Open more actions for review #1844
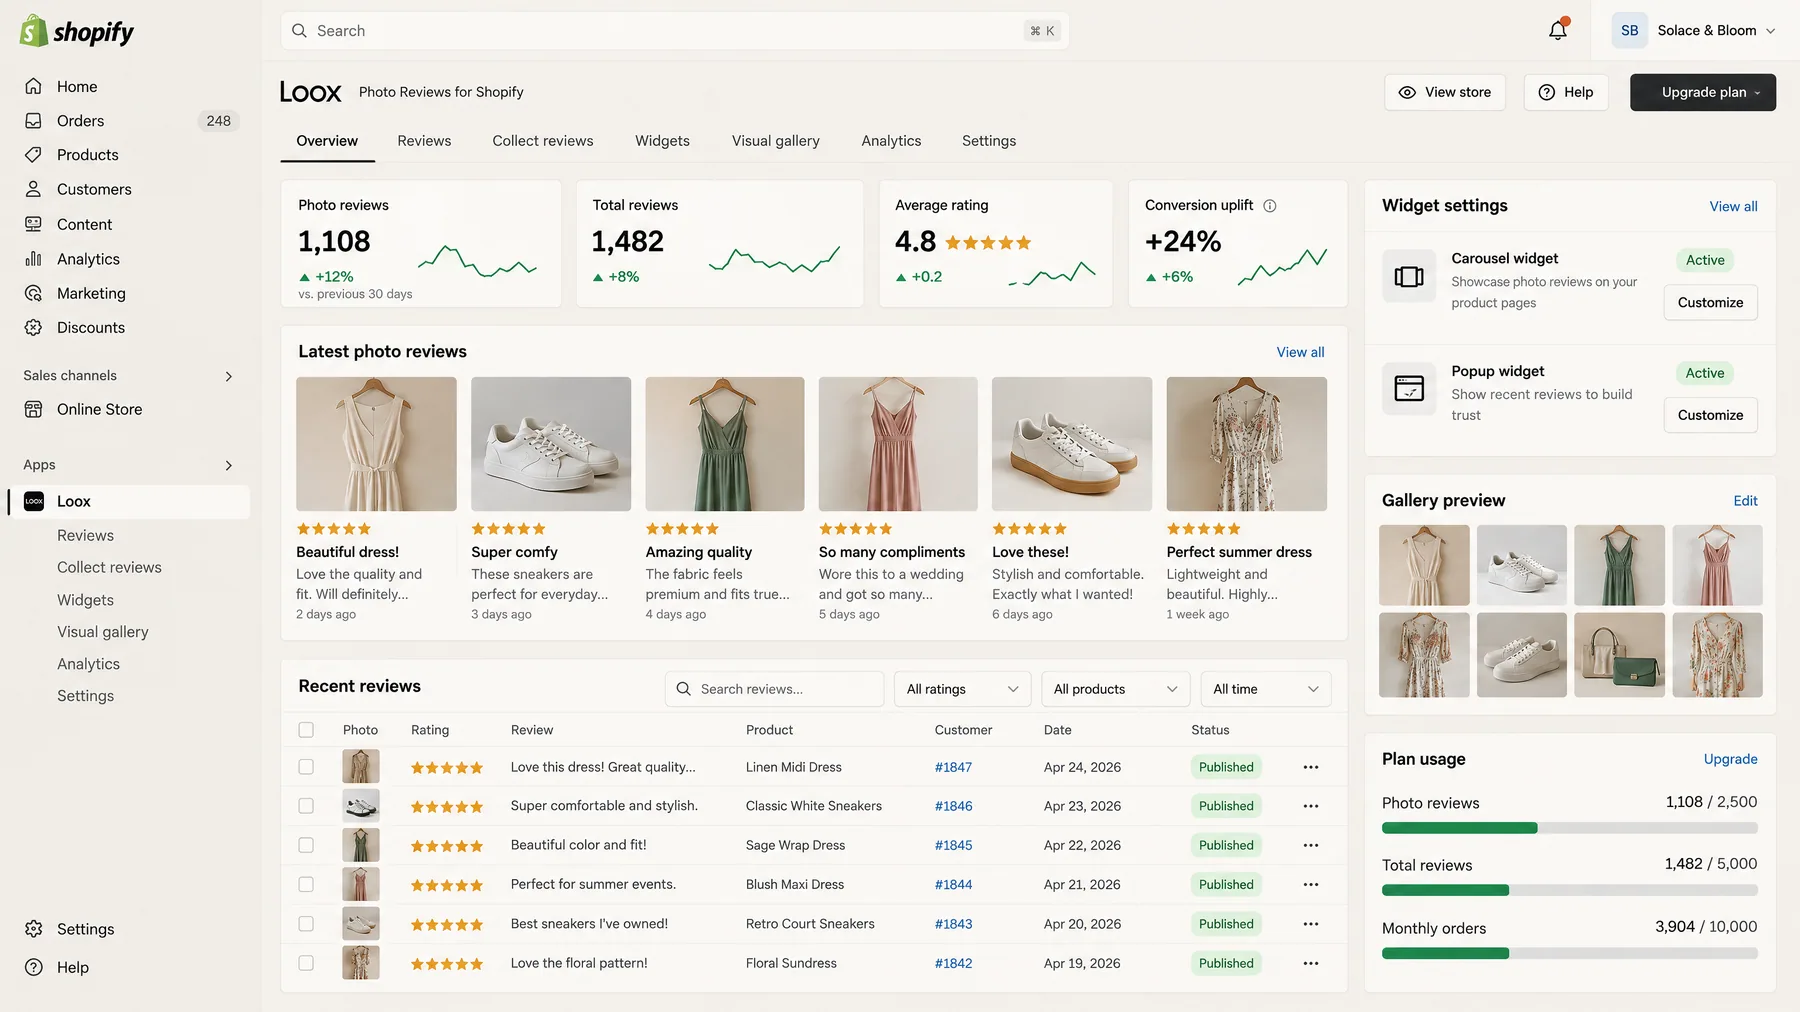1800x1012 pixels. [1311, 885]
